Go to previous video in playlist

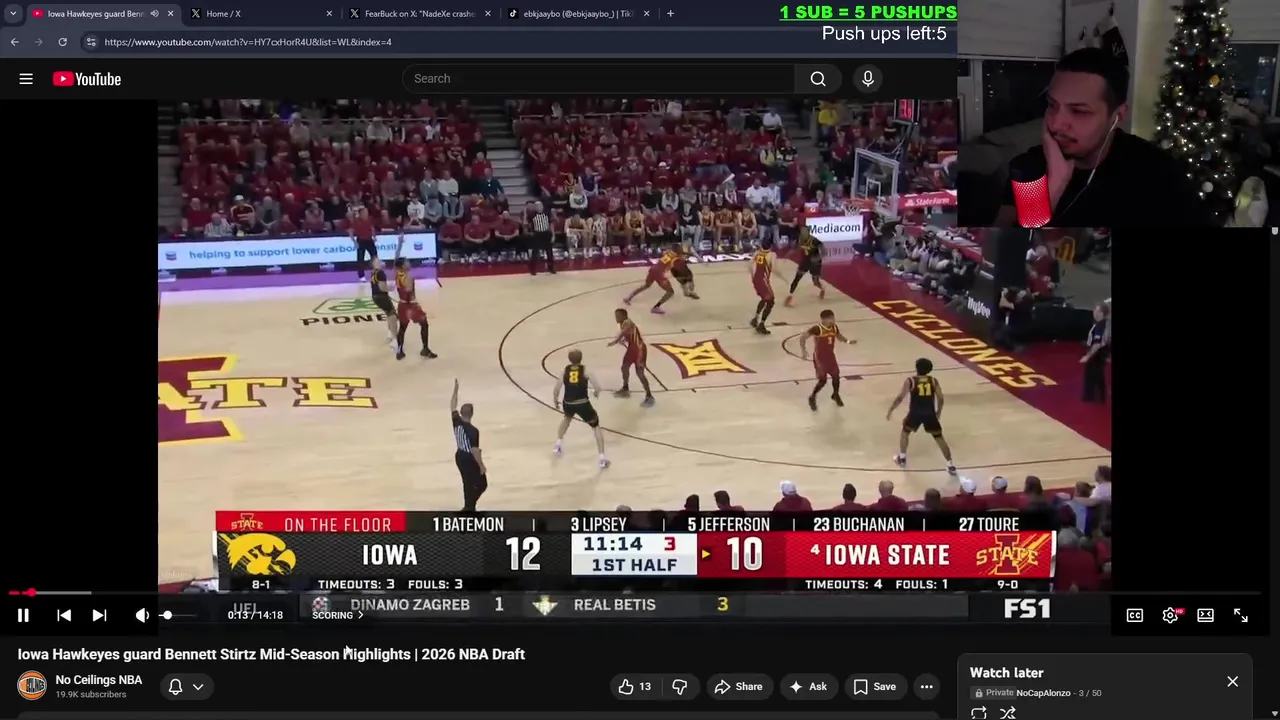coord(64,615)
